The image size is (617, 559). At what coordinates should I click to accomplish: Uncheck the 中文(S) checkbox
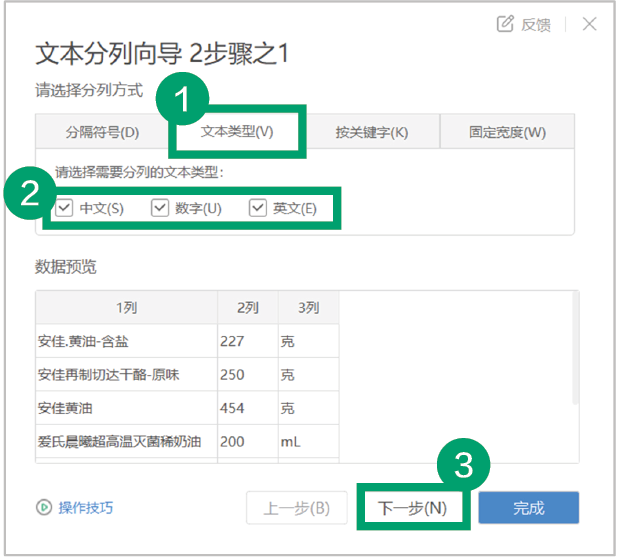[x=65, y=208]
